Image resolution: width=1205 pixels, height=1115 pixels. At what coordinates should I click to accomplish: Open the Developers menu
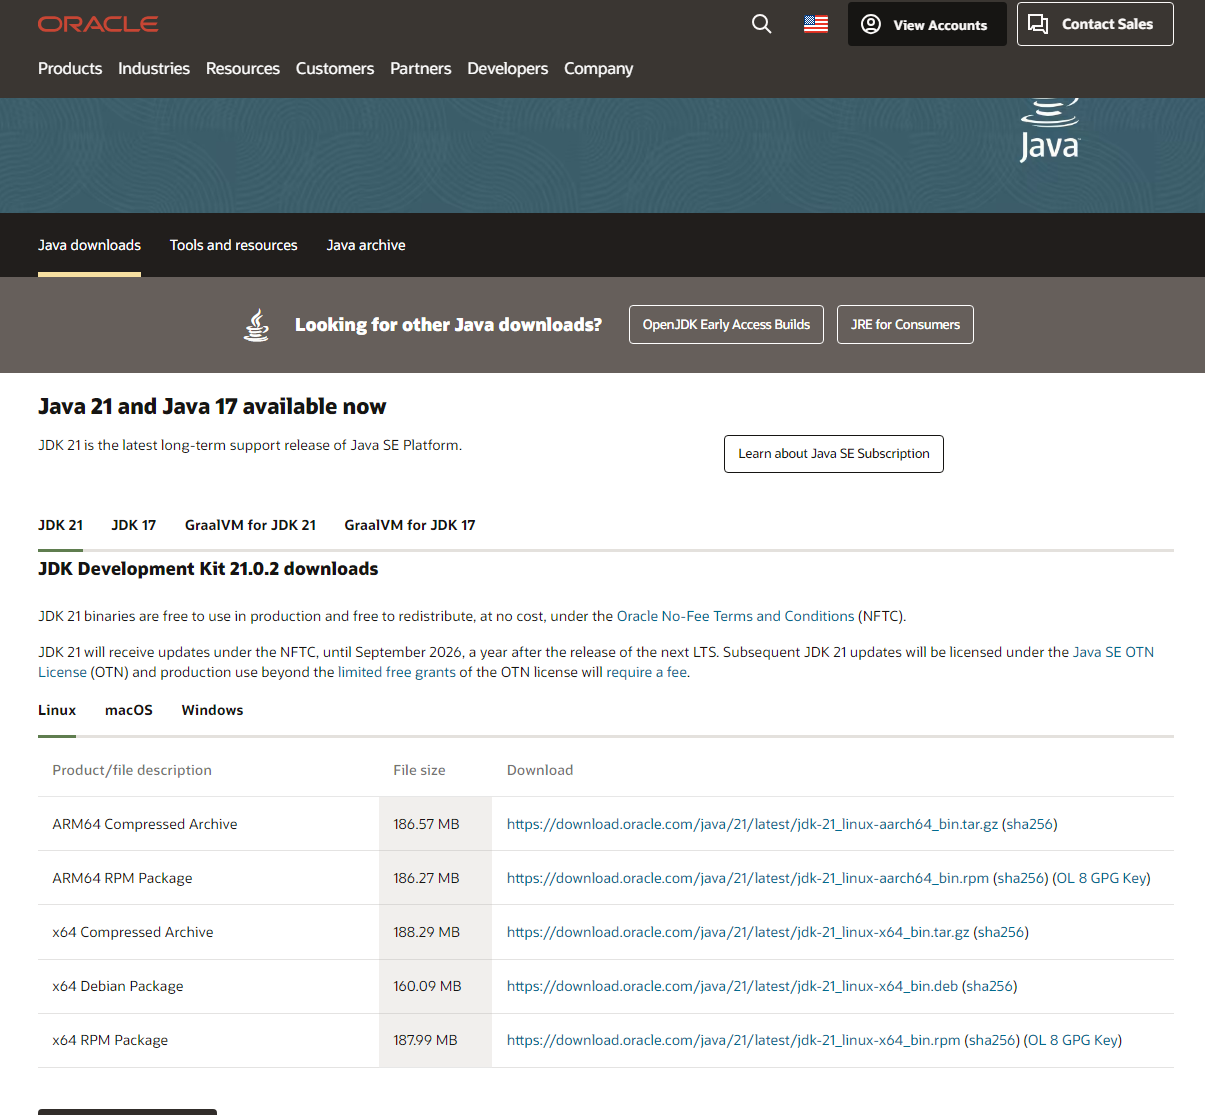(508, 68)
